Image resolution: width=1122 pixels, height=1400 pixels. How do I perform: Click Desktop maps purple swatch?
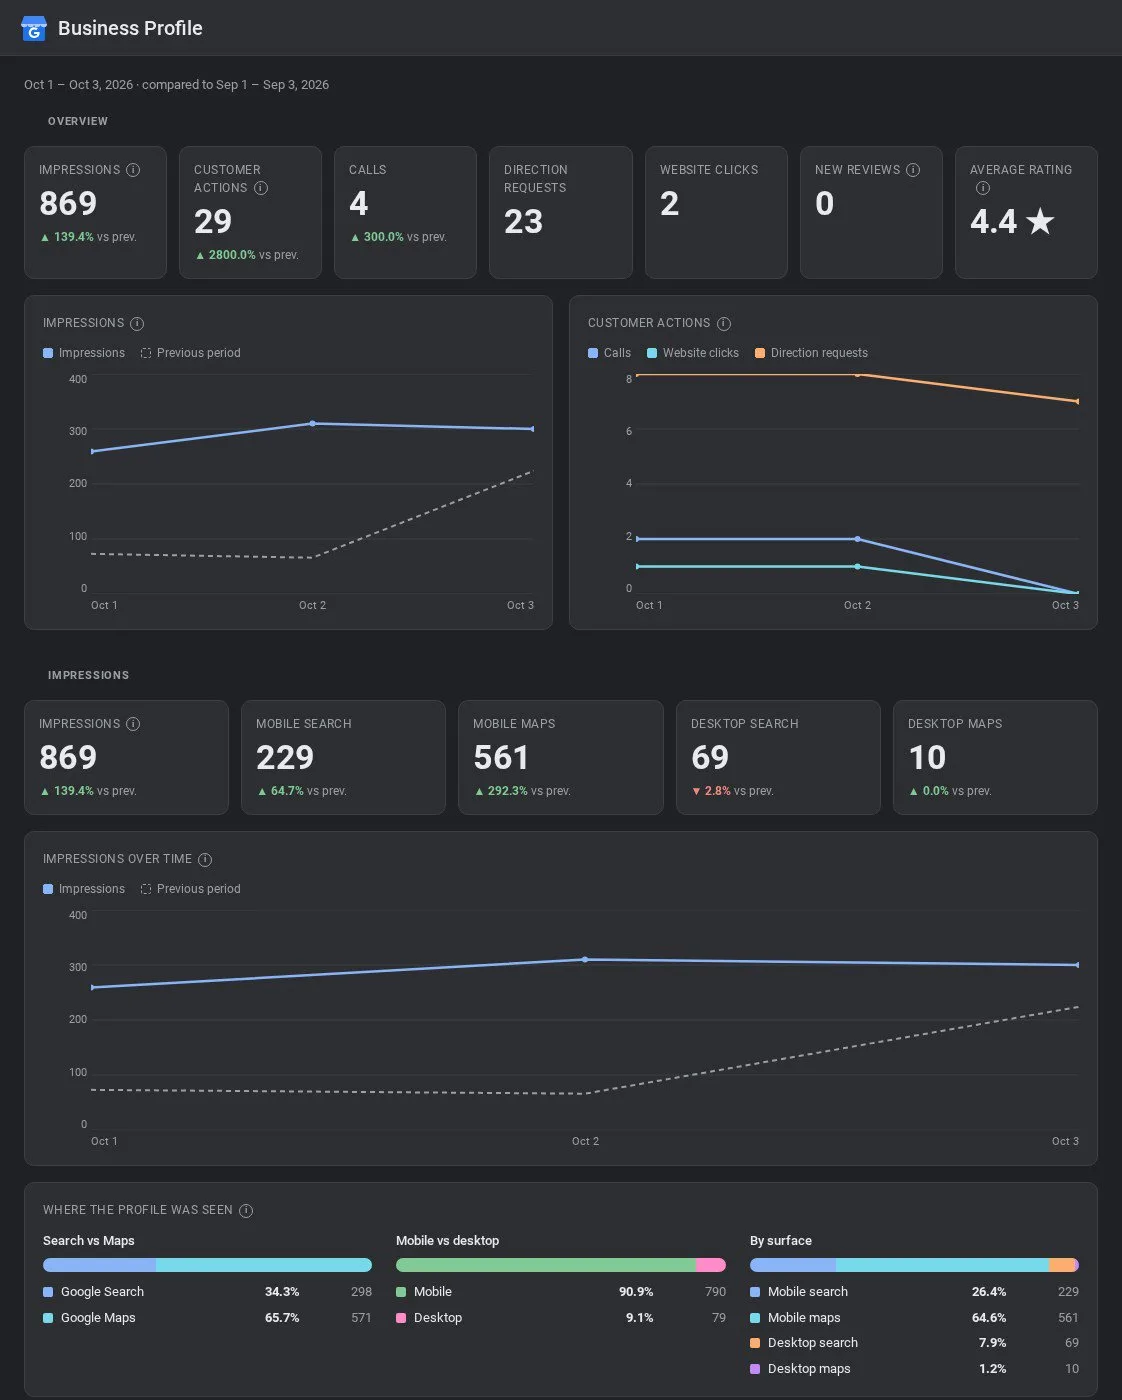click(755, 1369)
